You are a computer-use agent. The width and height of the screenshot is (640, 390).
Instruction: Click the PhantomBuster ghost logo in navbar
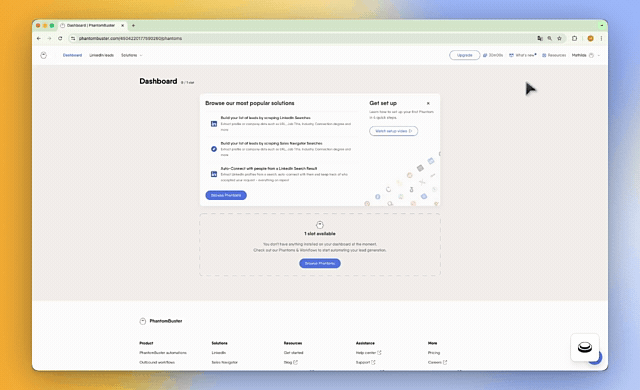[44, 55]
